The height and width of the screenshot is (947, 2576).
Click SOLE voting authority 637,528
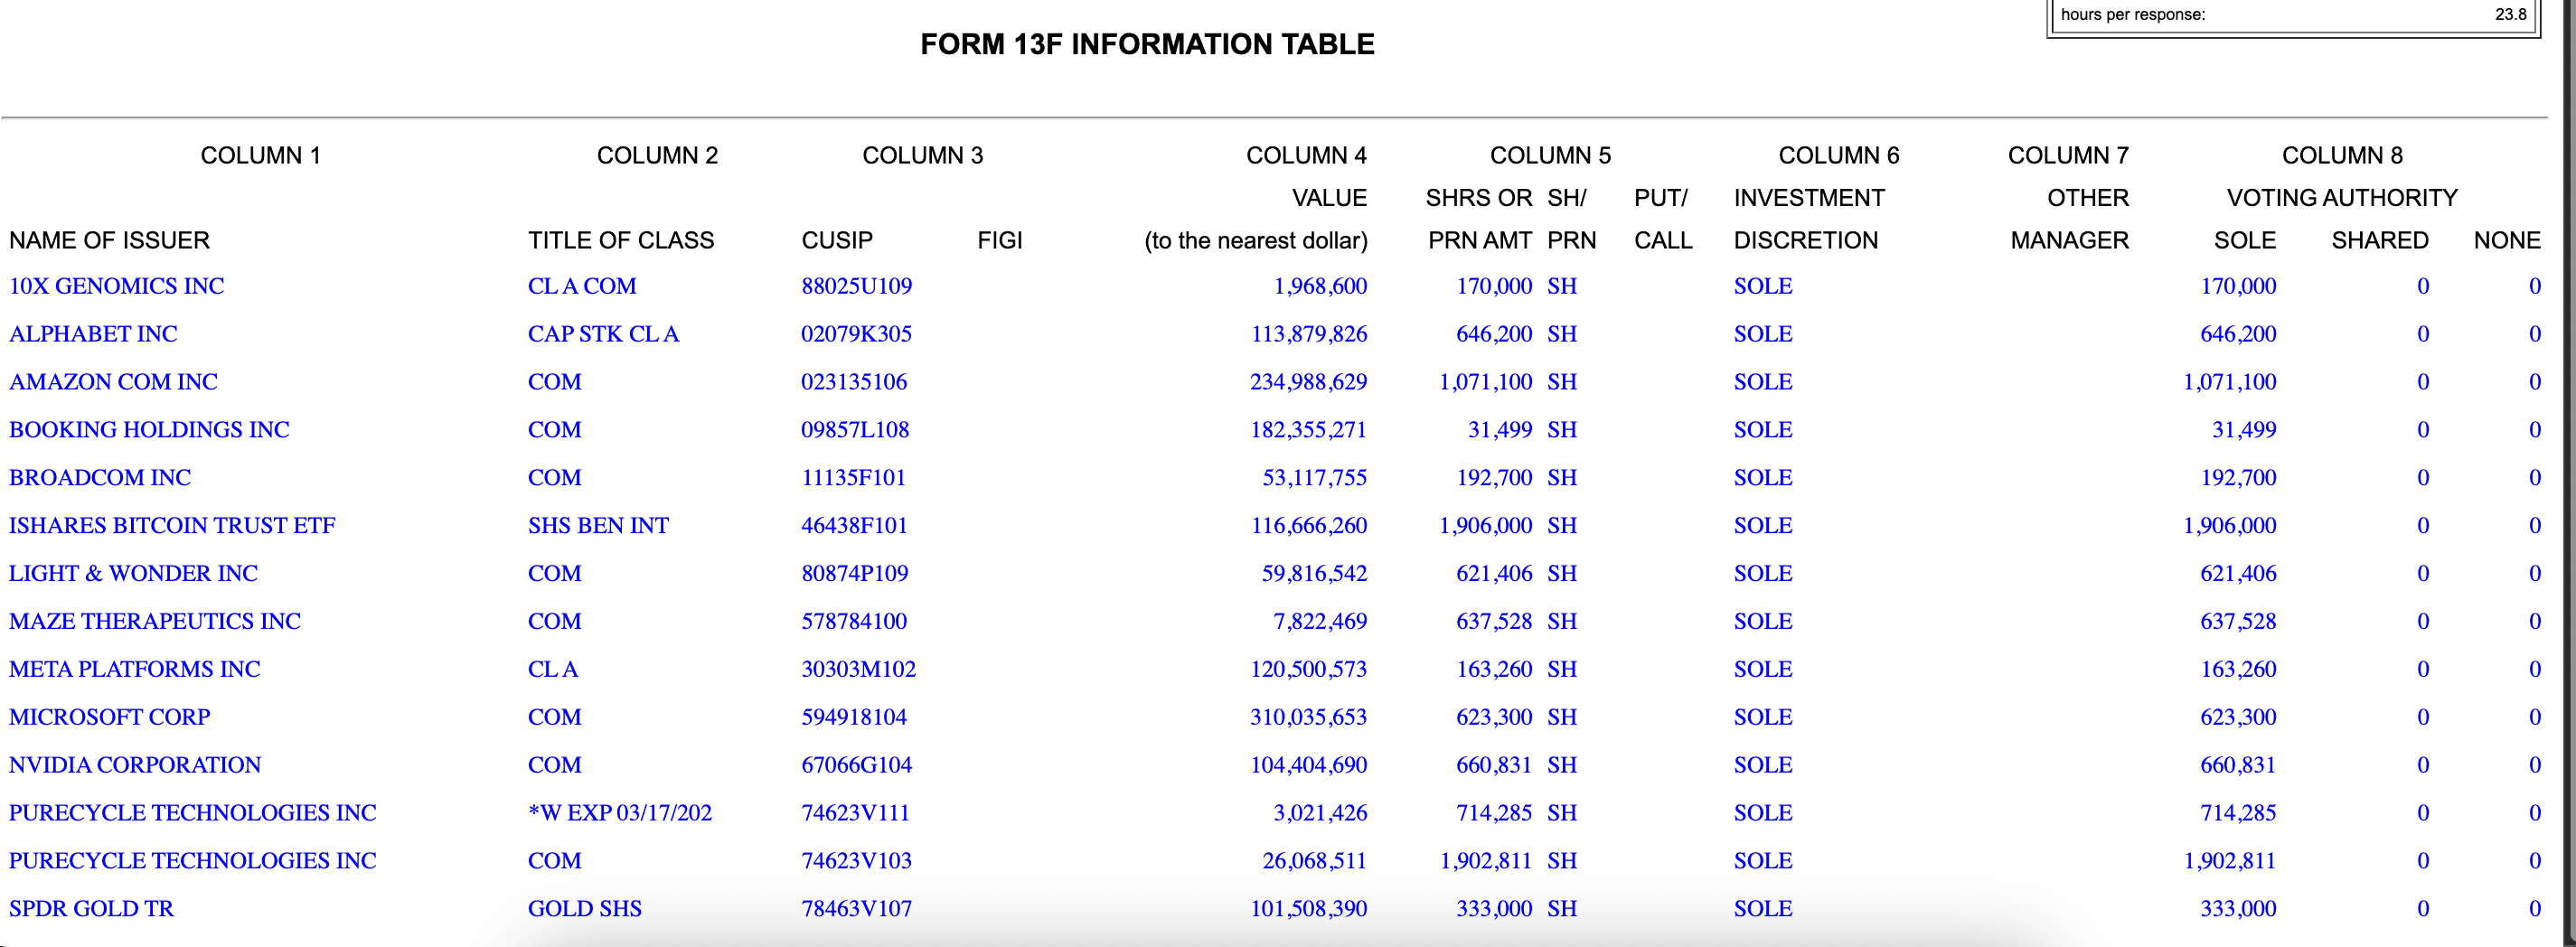pyautogui.click(x=2238, y=622)
